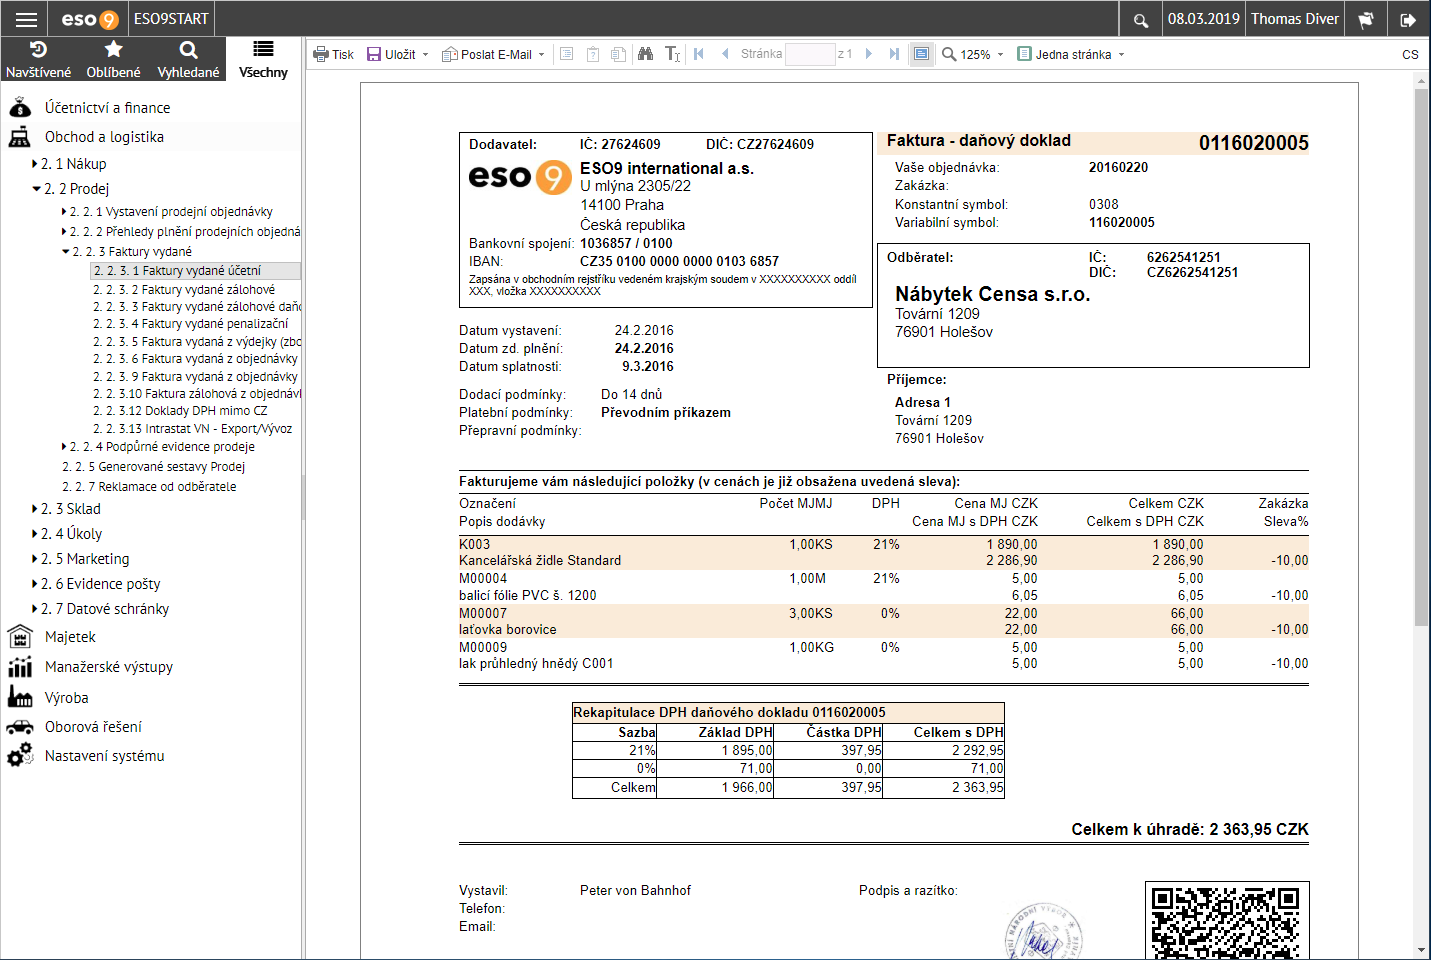Viewport: 1431px width, 960px height.
Task: Expand the 2.5 Marketing tree node
Action: coord(35,559)
